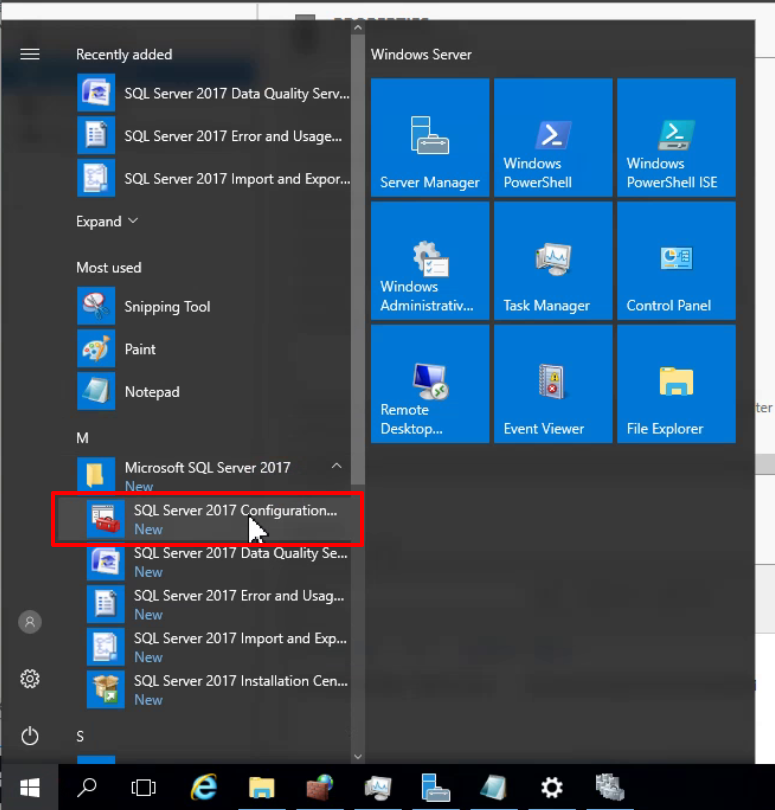Viewport: 775px width, 810px height.
Task: Switch to Server Manager on the taskbar
Action: pyautogui.click(x=436, y=787)
